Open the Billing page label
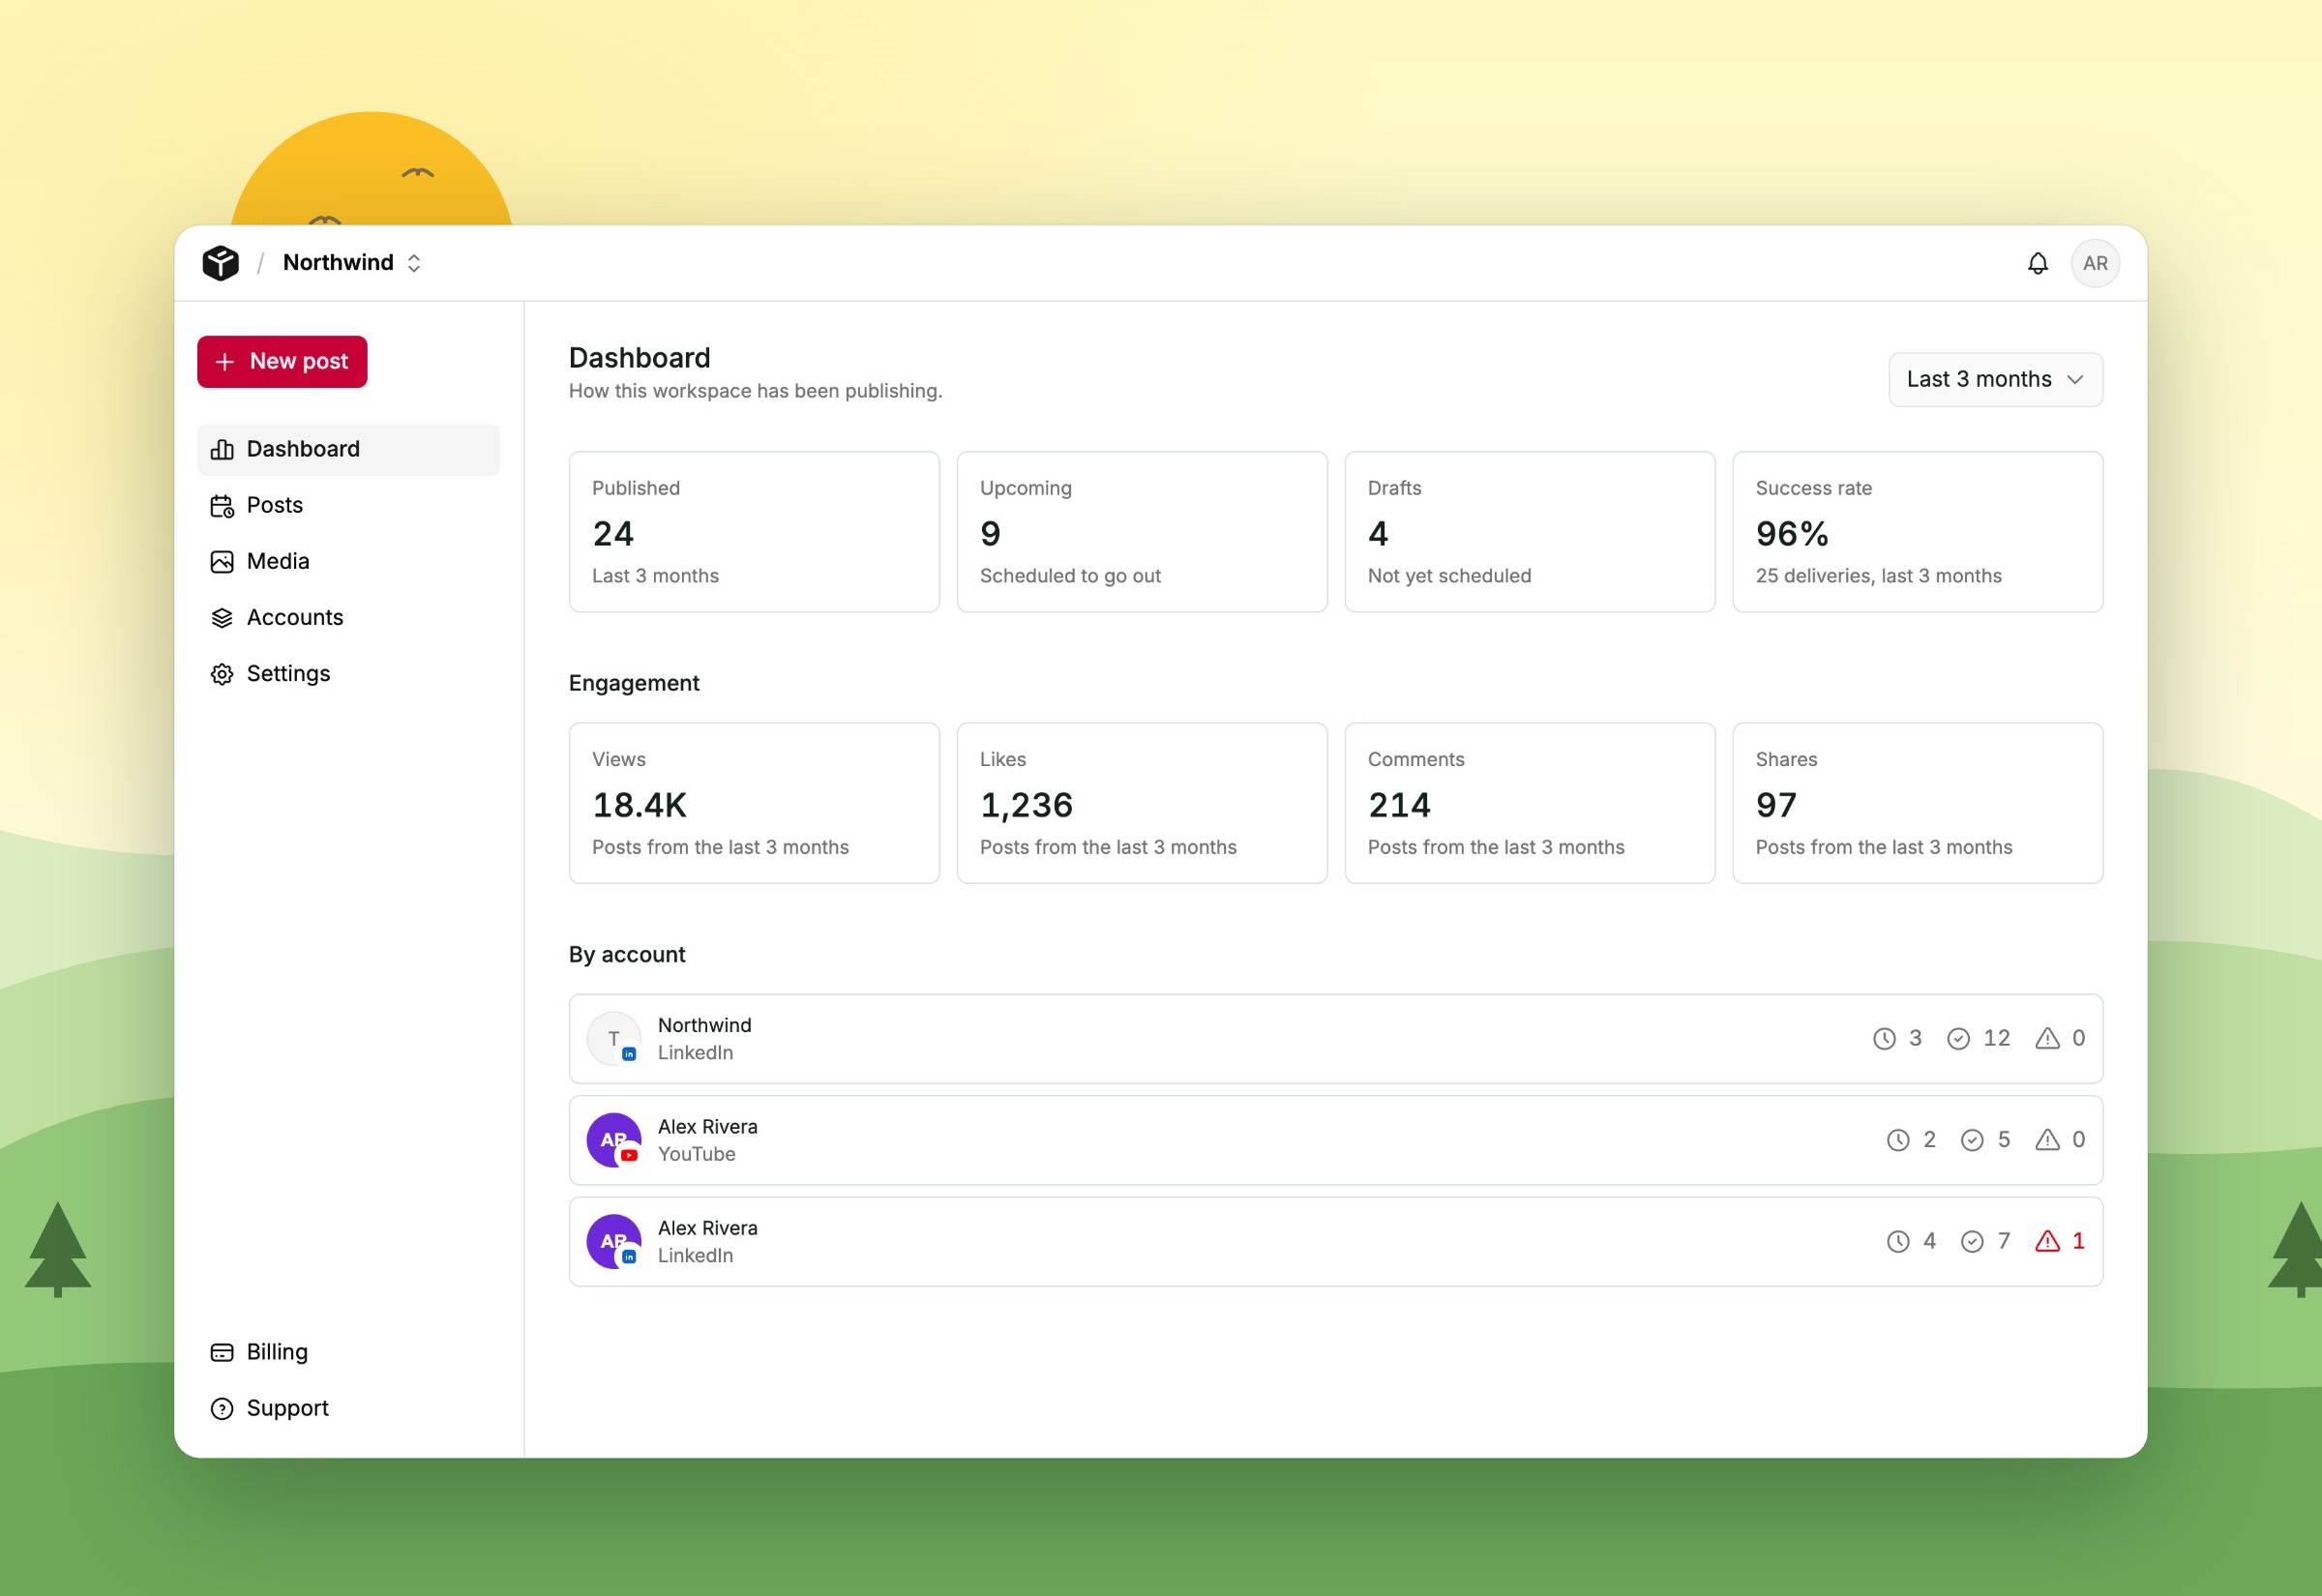 277,1352
